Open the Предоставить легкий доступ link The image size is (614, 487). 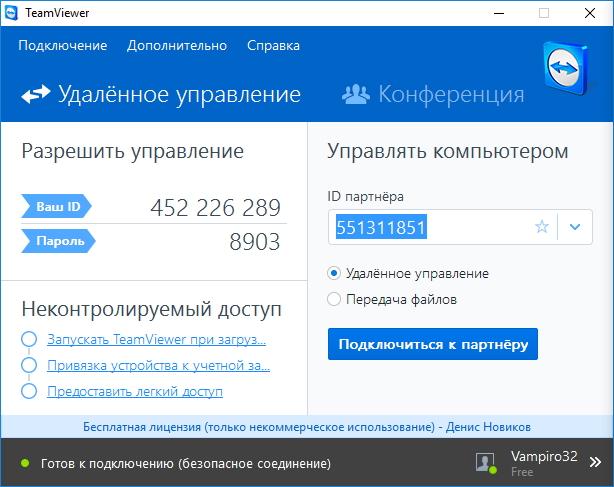135,391
